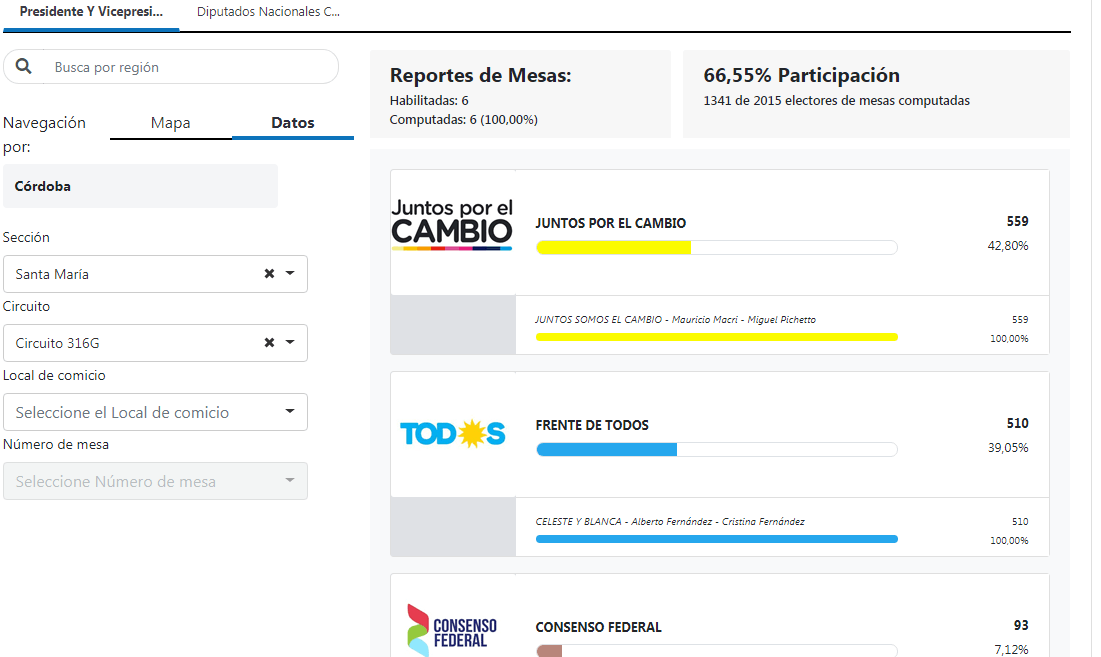
Task: Open the Número de mesa dropdown
Action: click(155, 481)
